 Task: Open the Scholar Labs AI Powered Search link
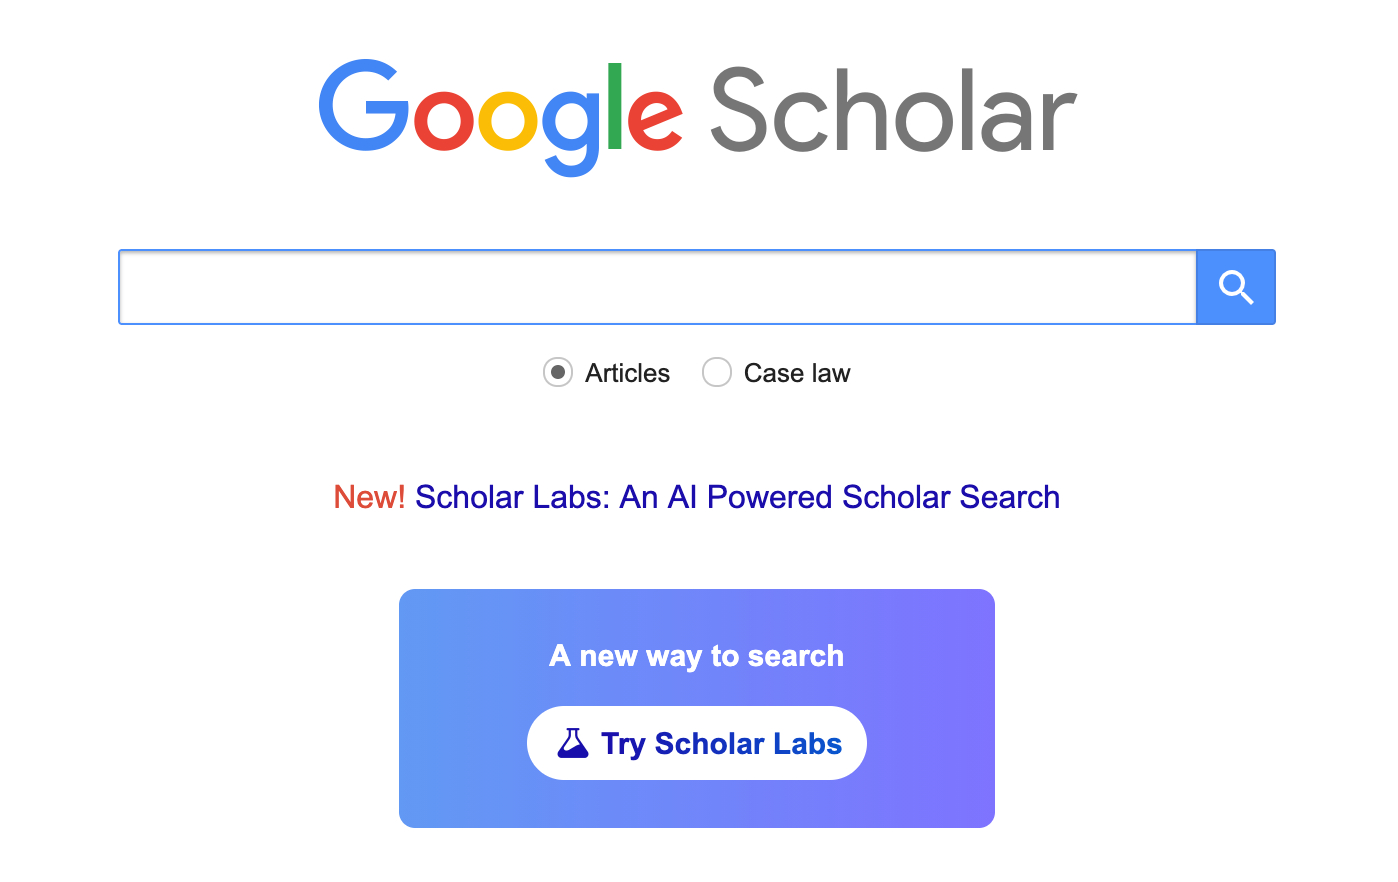click(737, 497)
